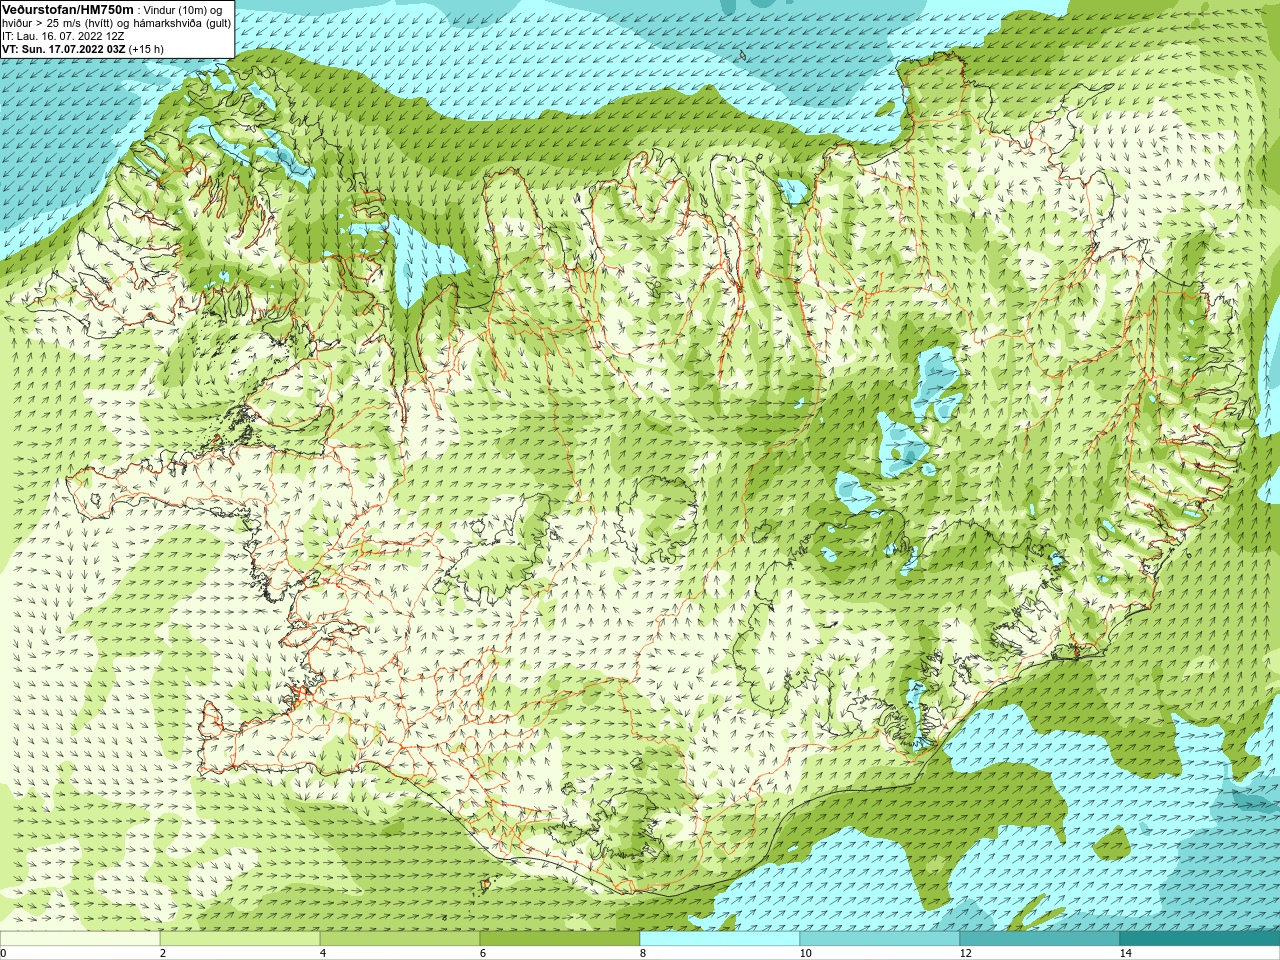1280x960 pixels.
Task: Click the 'Vindur (10m) og' label
Action: (184, 10)
